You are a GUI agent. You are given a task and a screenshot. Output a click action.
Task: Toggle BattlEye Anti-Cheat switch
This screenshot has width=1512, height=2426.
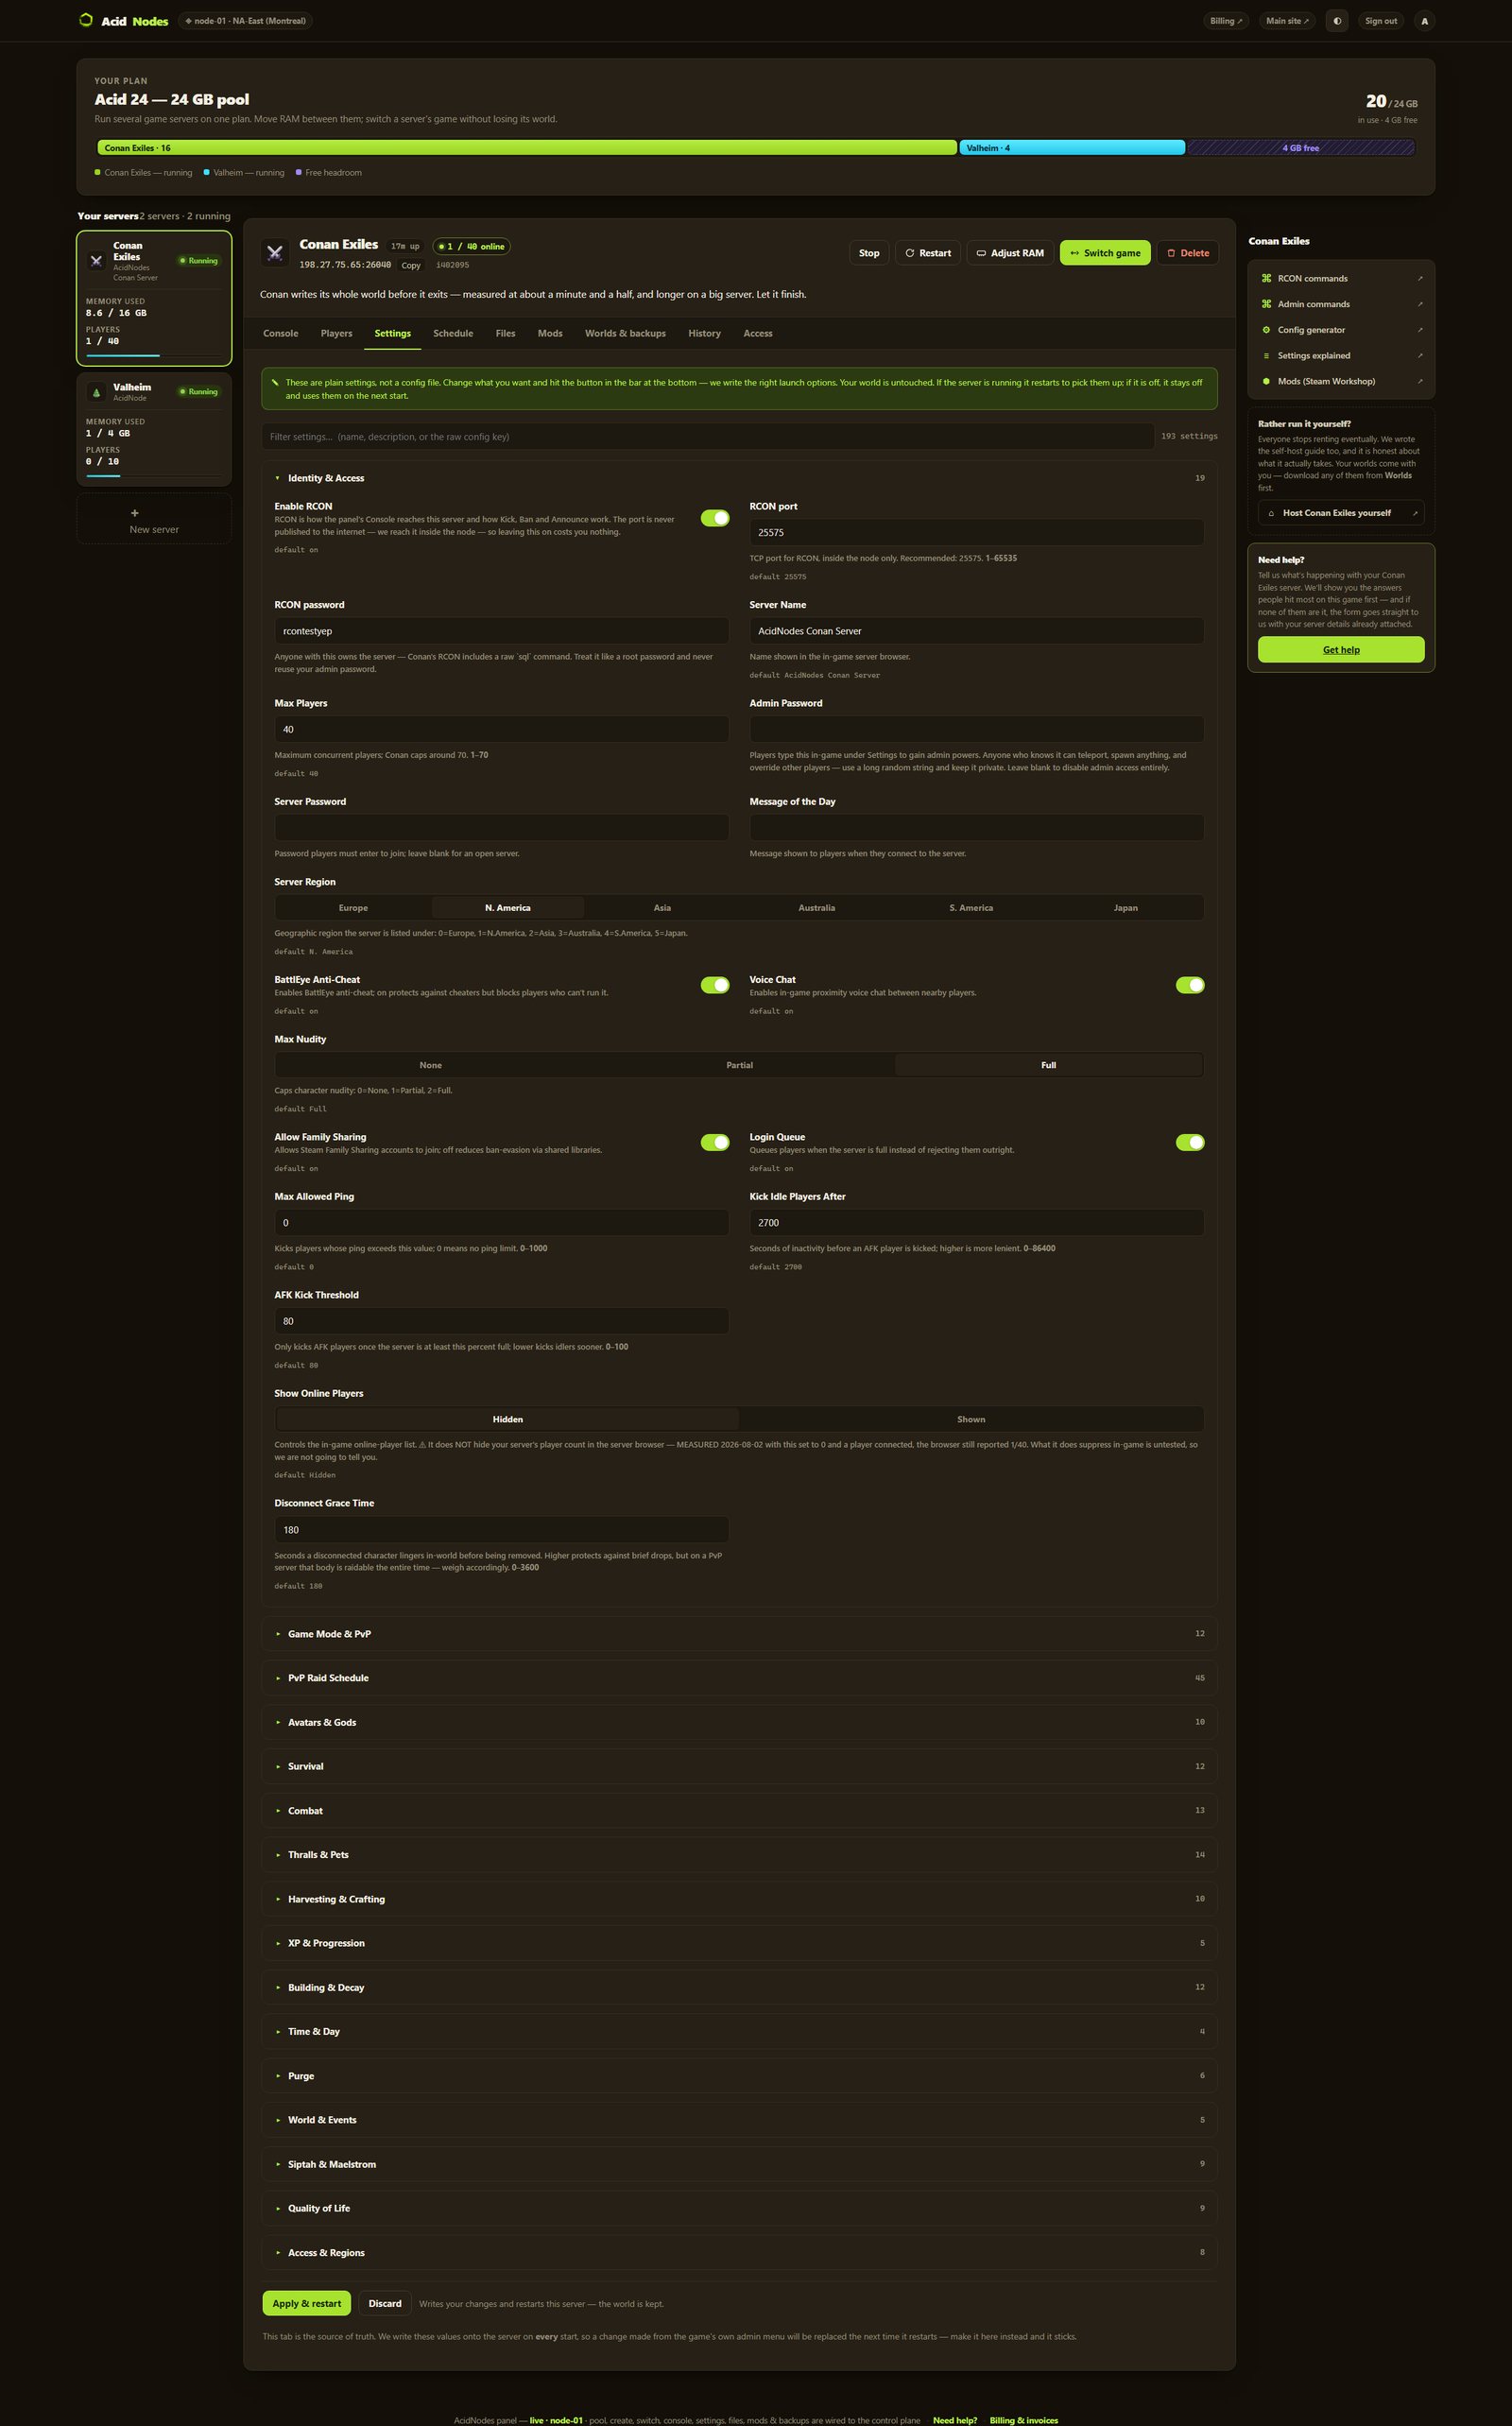(715, 985)
